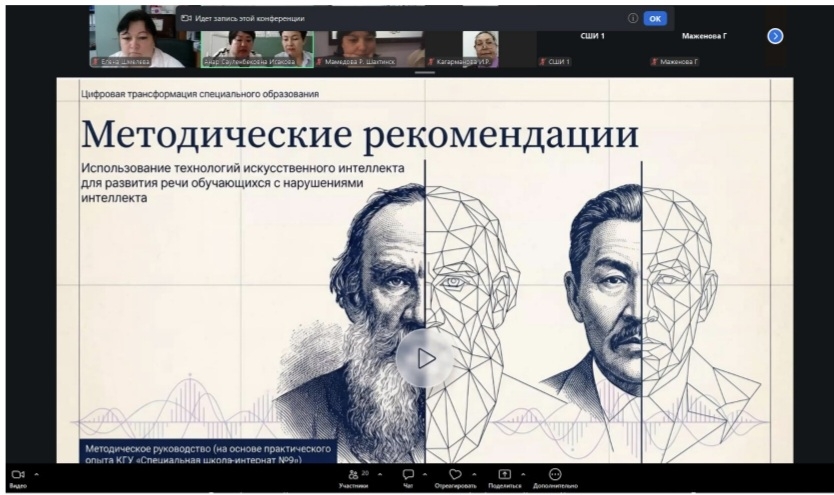The height and width of the screenshot is (495, 834).
Task: Expand arrow next to Участники
Action: 379,474
